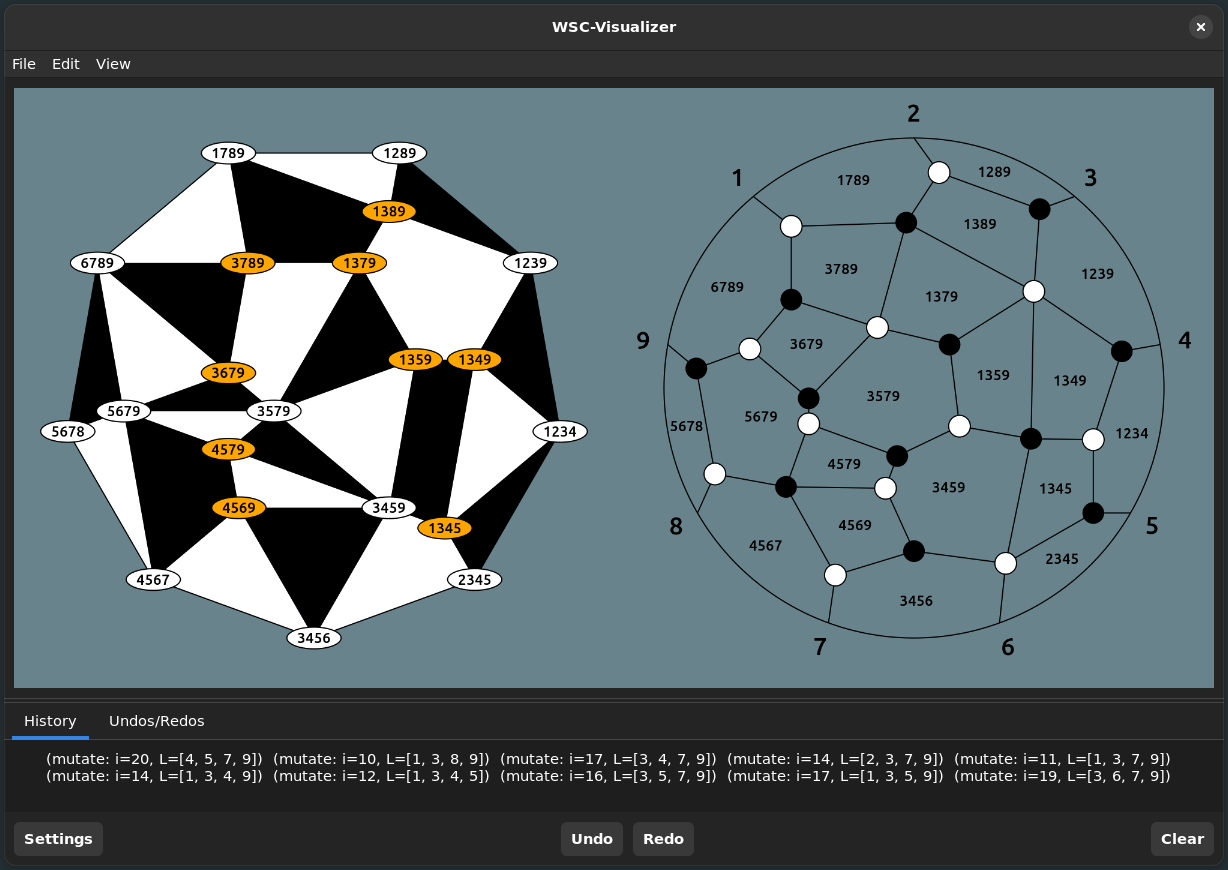Screen dimensions: 1228x870
Task: Select the History tab
Action: click(x=50, y=721)
